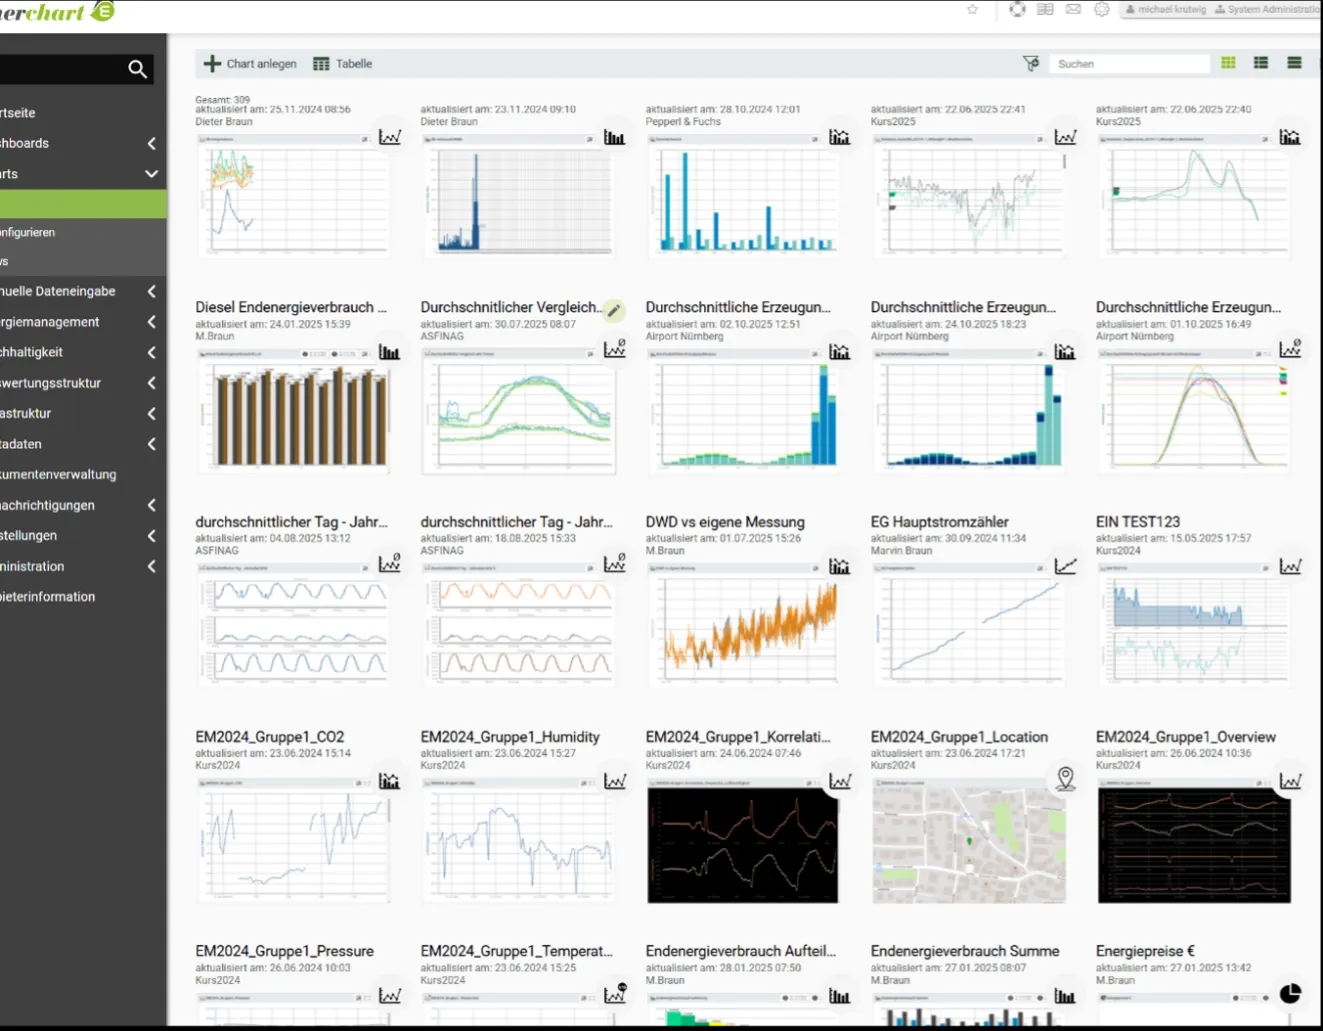Open the DWD vs eigene Messung thumbnail
This screenshot has height=1031, width=1323.
click(x=743, y=626)
